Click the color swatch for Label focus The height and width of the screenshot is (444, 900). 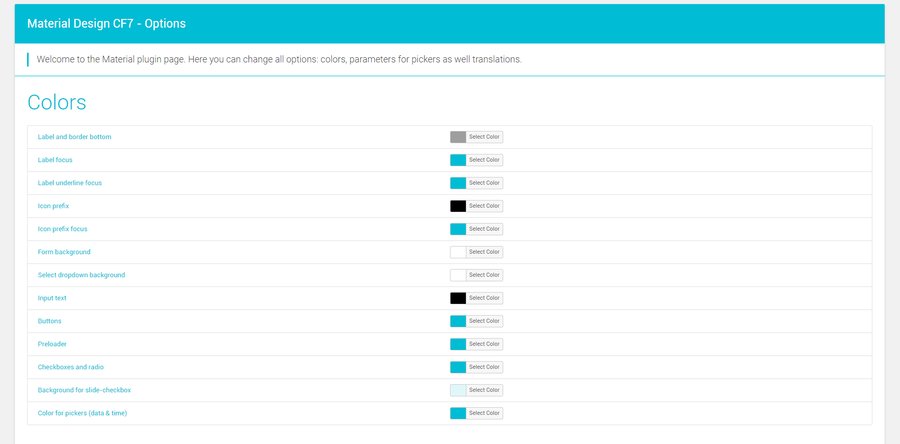pyautogui.click(x=458, y=160)
